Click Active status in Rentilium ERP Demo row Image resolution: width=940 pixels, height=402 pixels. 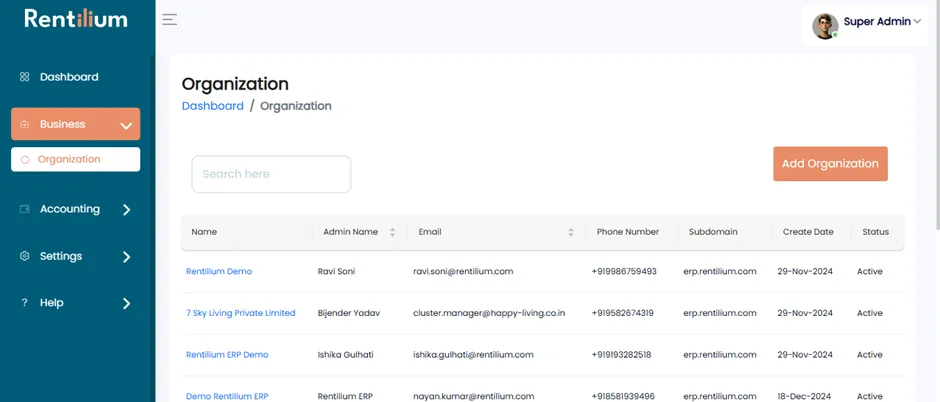[869, 355]
